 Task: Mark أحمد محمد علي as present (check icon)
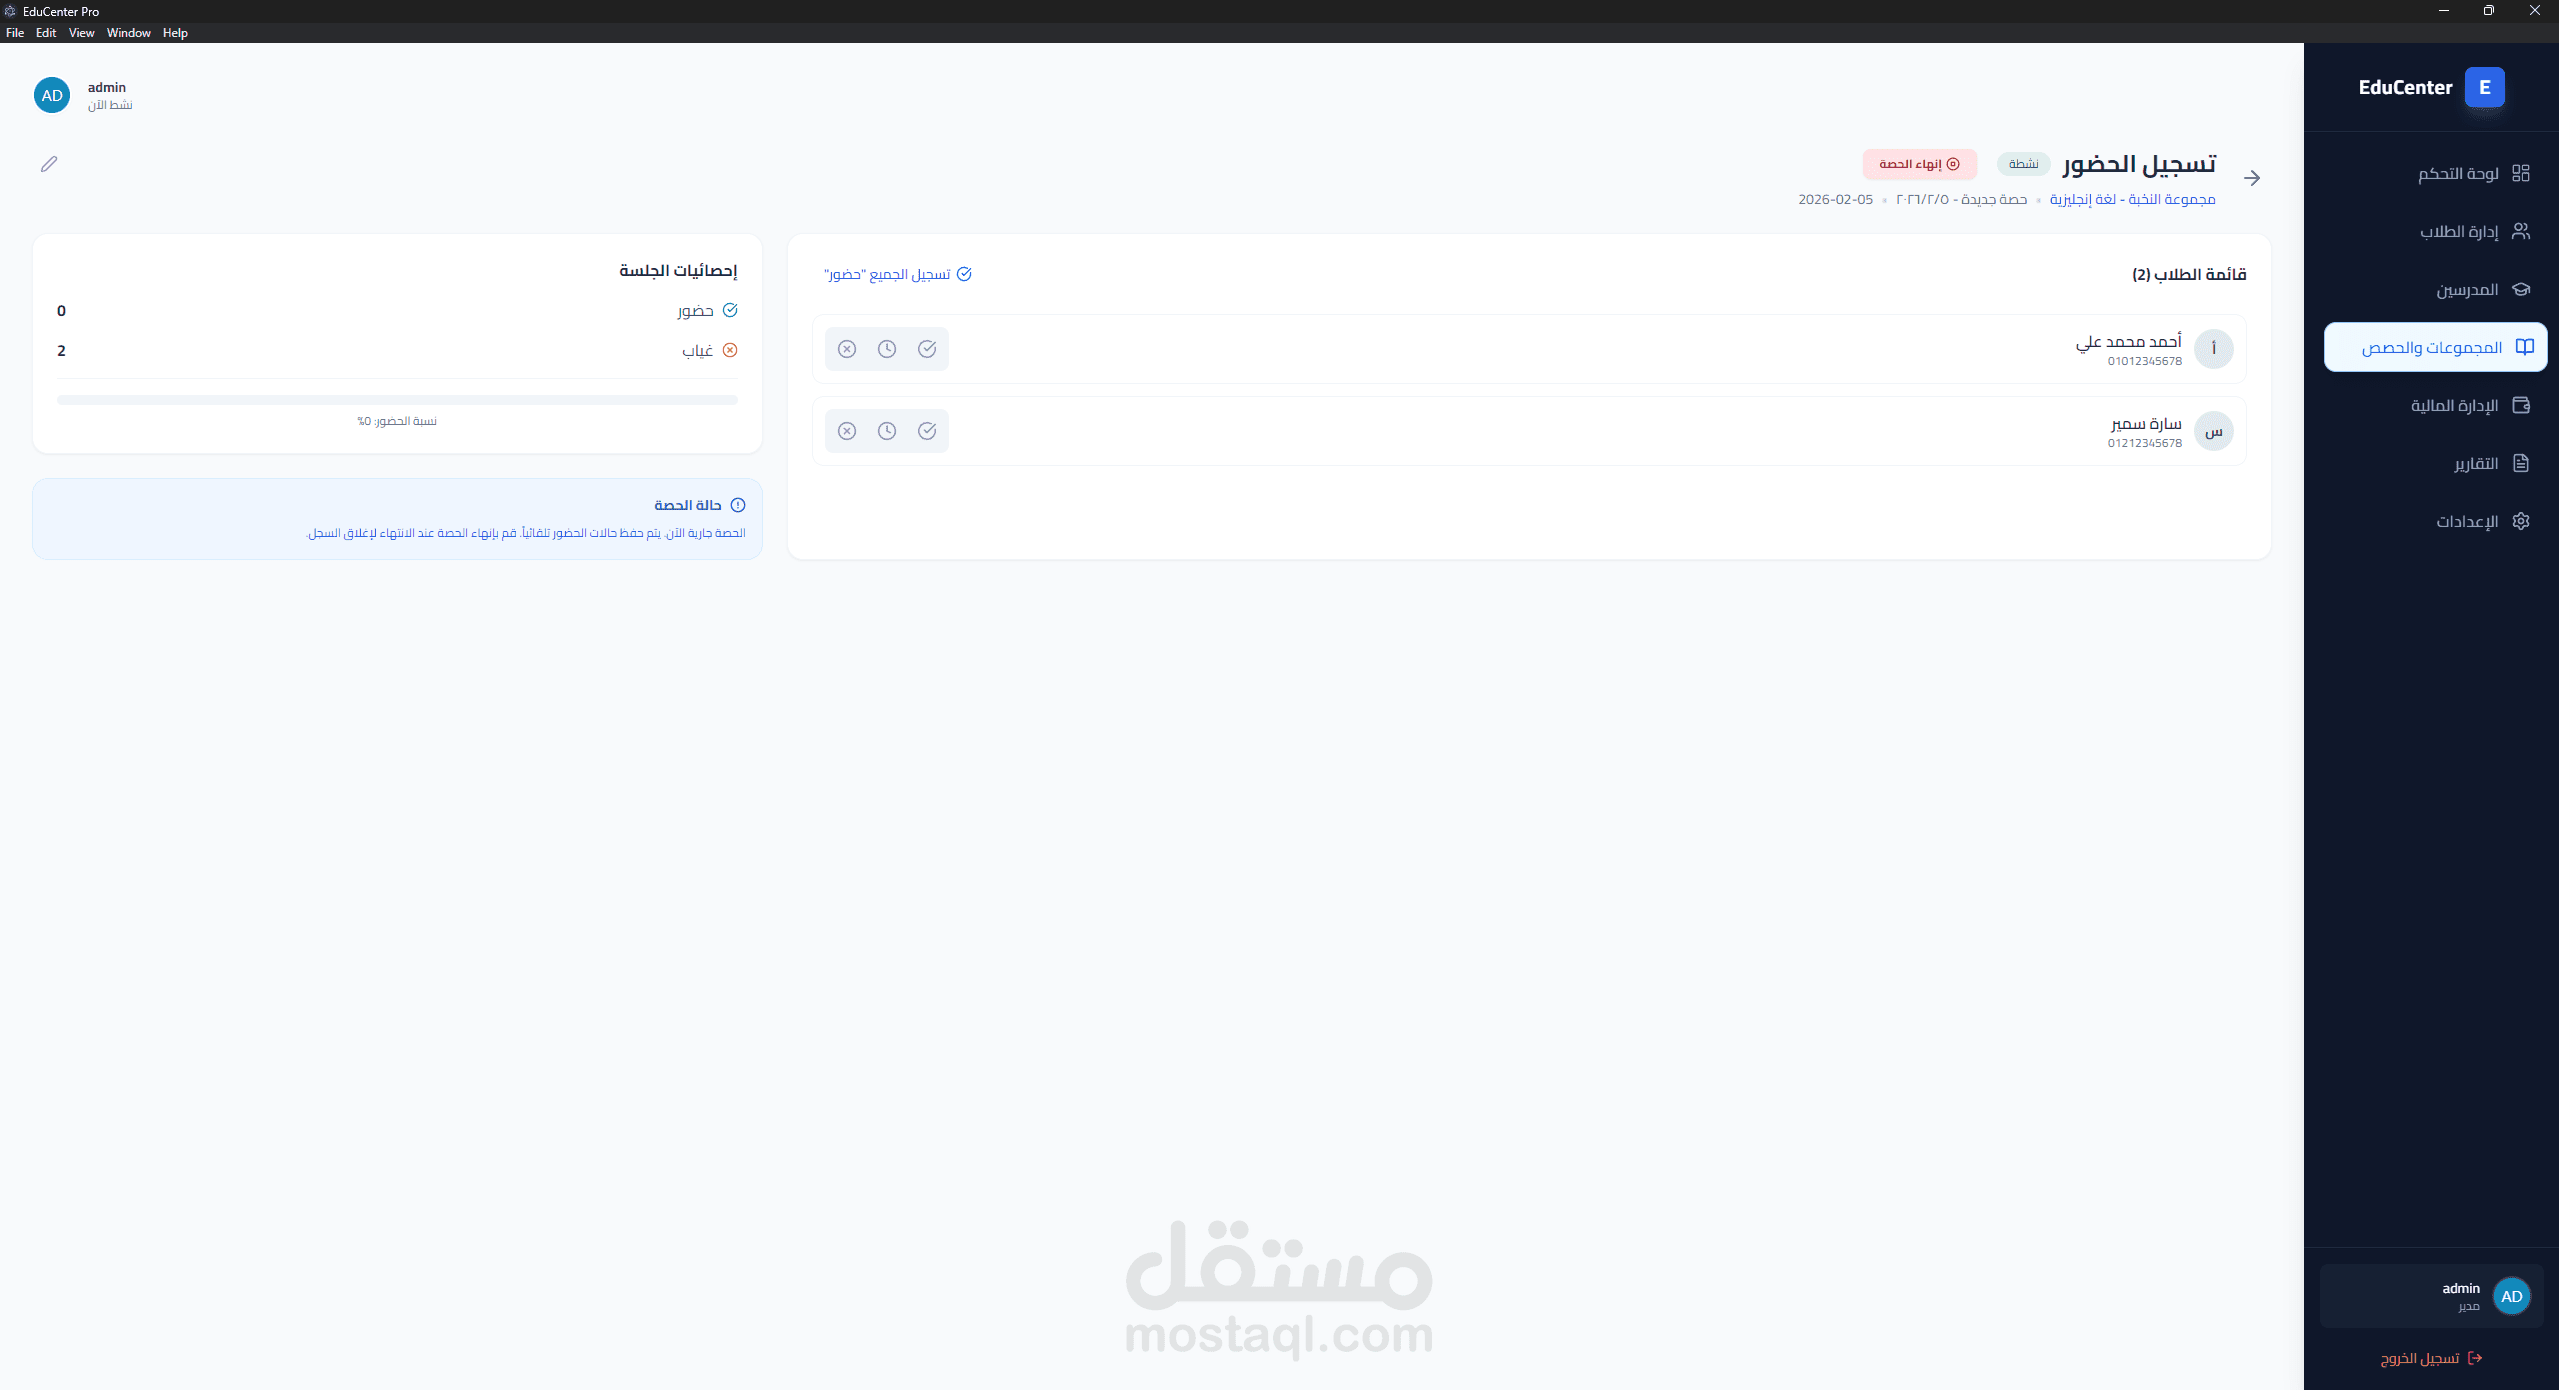click(927, 349)
